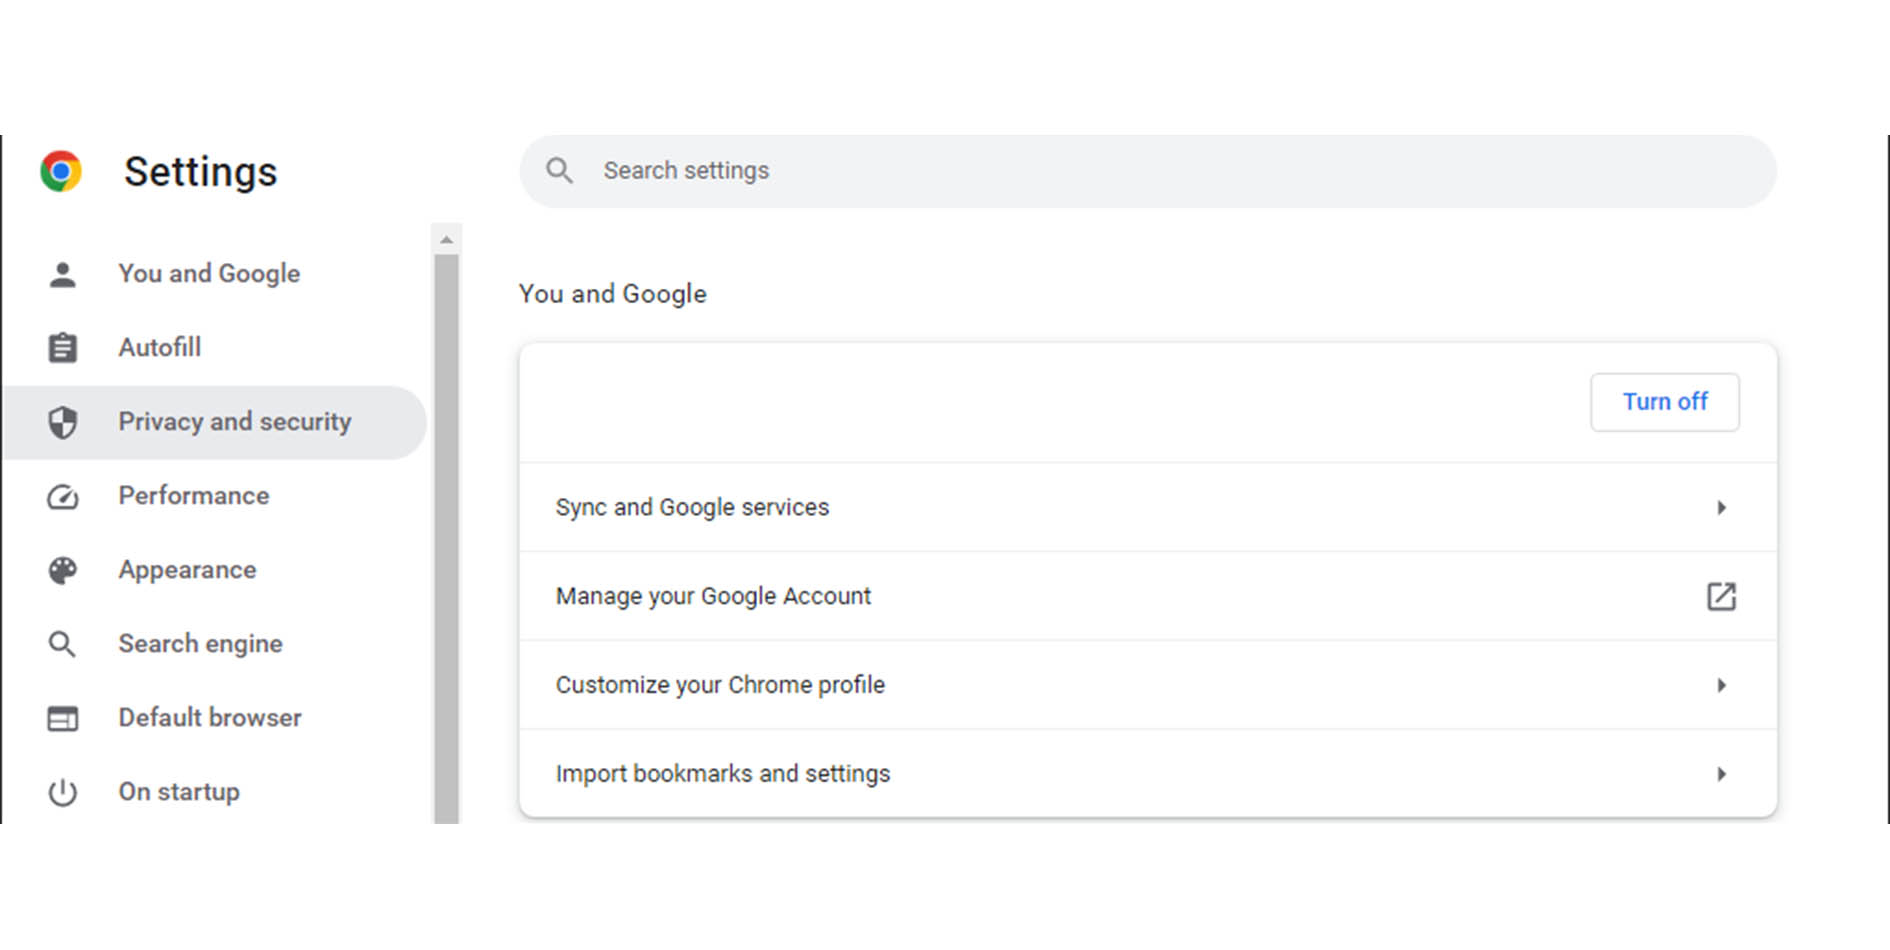Click the external link icon for Google Account

coord(1720,597)
